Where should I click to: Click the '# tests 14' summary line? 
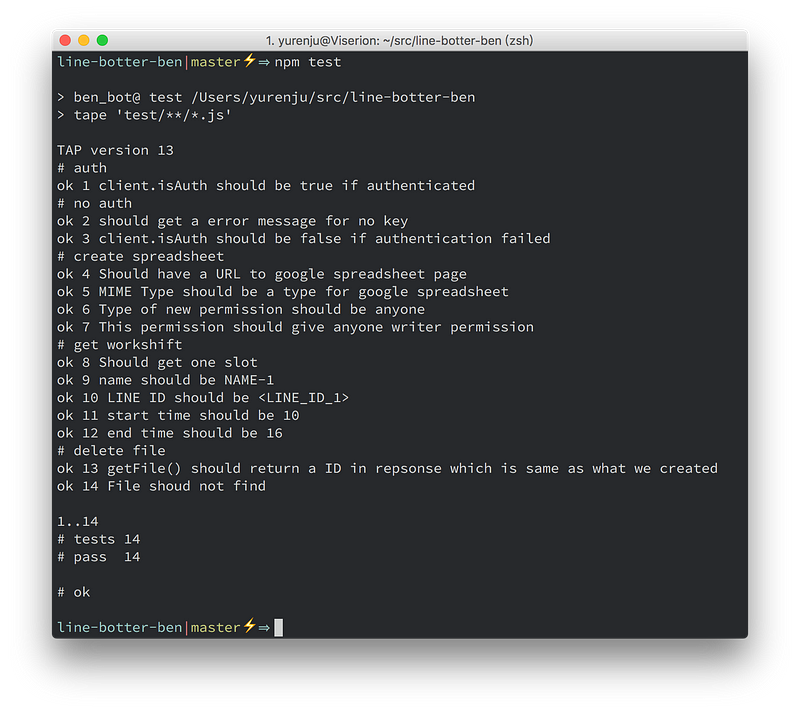[98, 539]
